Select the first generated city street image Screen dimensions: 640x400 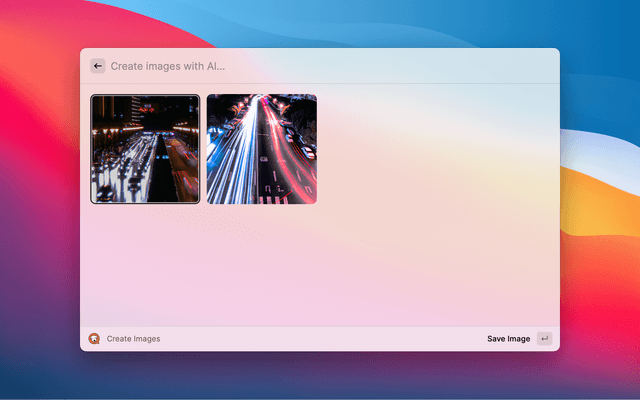145,149
